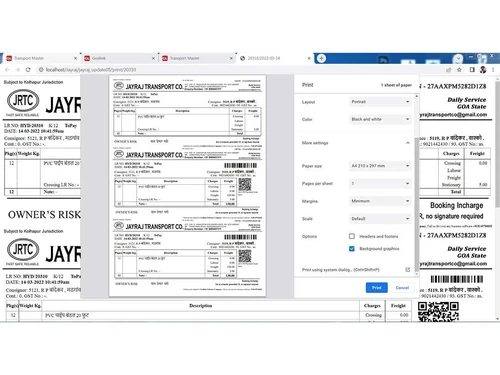The image size is (500, 375).
Task: Open the side panel icon in Chrome toolbar
Action: 472,70
